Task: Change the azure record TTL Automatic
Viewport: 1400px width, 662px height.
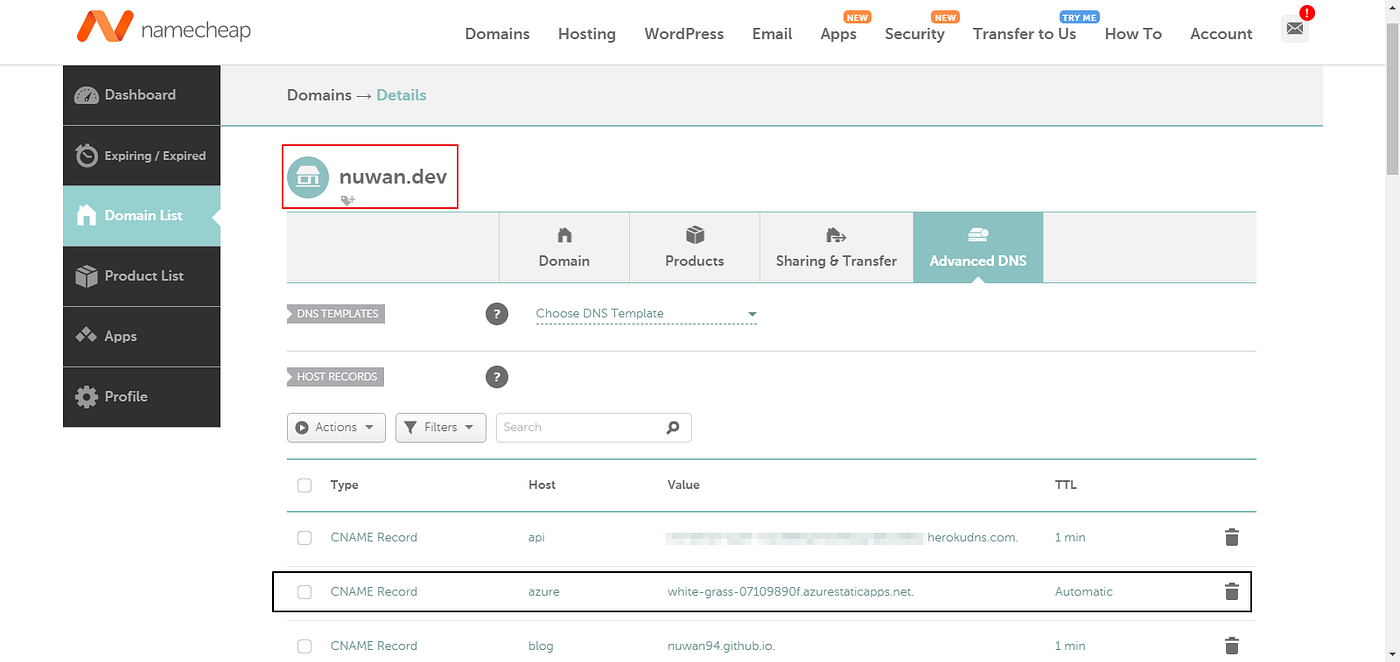Action: click(x=1084, y=591)
